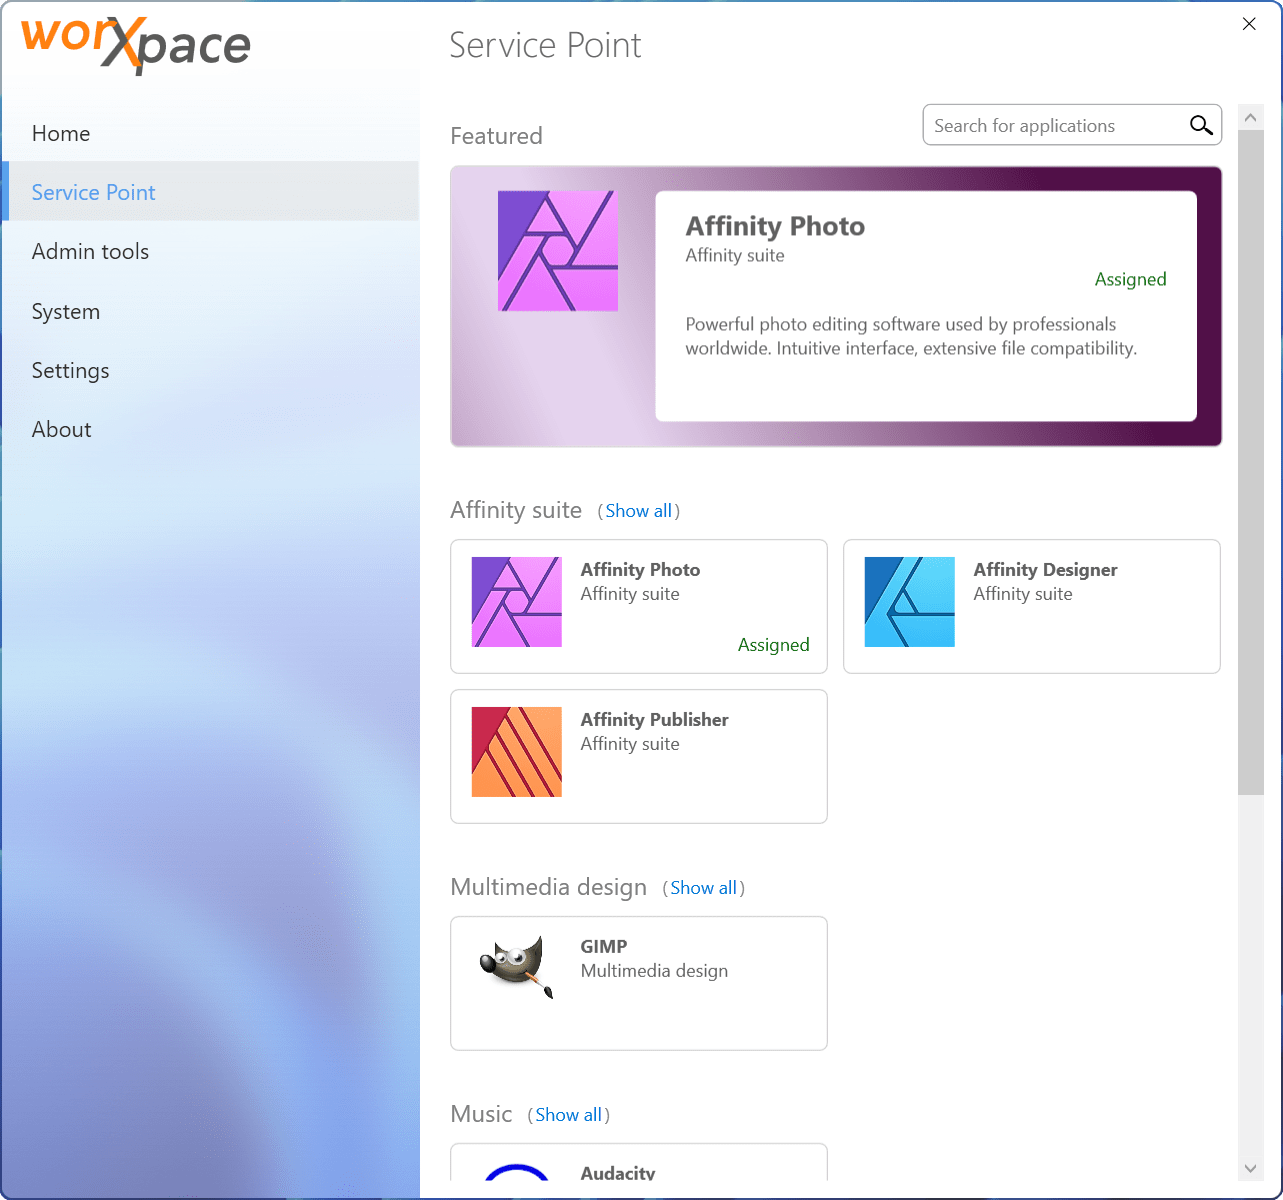1283x1200 pixels.
Task: Click the featured description text
Action: 911,336
